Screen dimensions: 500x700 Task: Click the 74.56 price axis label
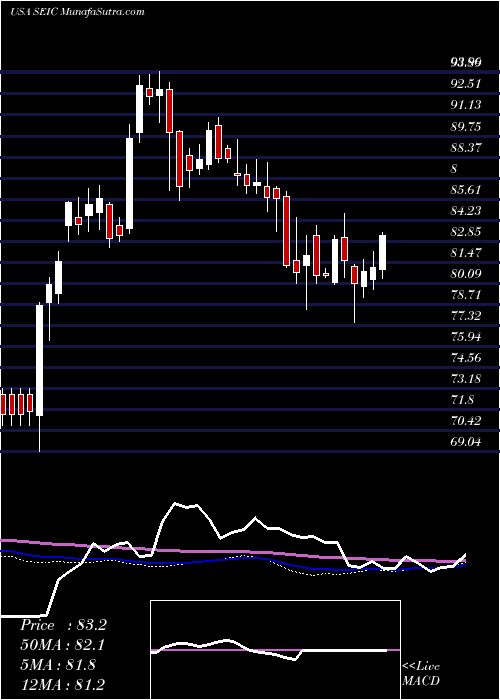466,358
